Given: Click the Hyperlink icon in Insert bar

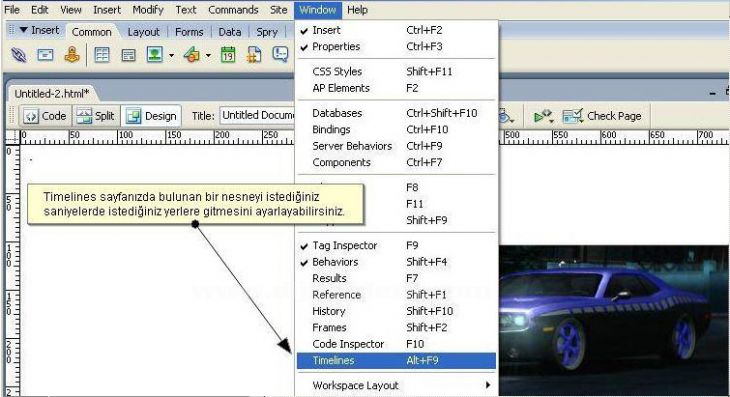Looking at the screenshot, I should pos(19,55).
